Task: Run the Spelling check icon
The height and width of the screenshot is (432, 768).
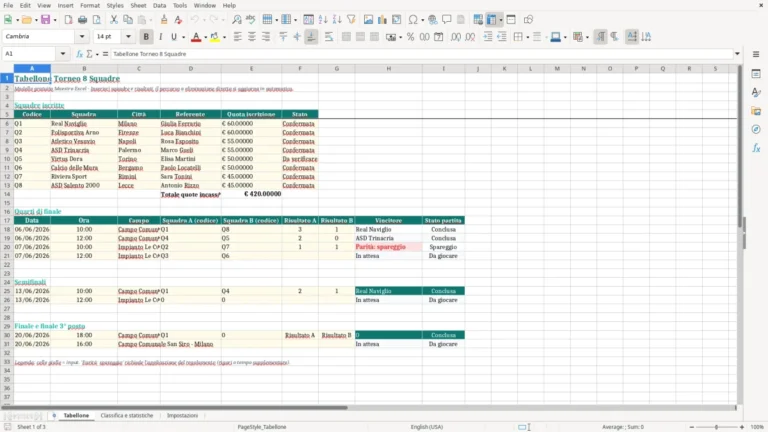Action: pyautogui.click(x=251, y=20)
